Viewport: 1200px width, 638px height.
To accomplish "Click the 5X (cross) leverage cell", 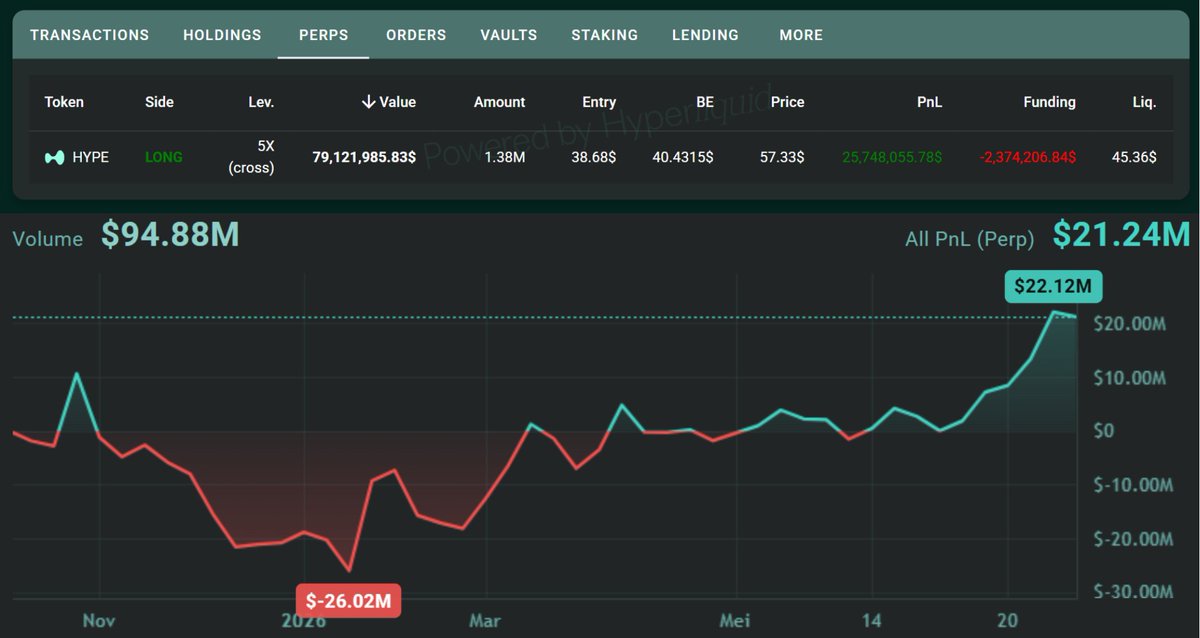I will pyautogui.click(x=252, y=157).
